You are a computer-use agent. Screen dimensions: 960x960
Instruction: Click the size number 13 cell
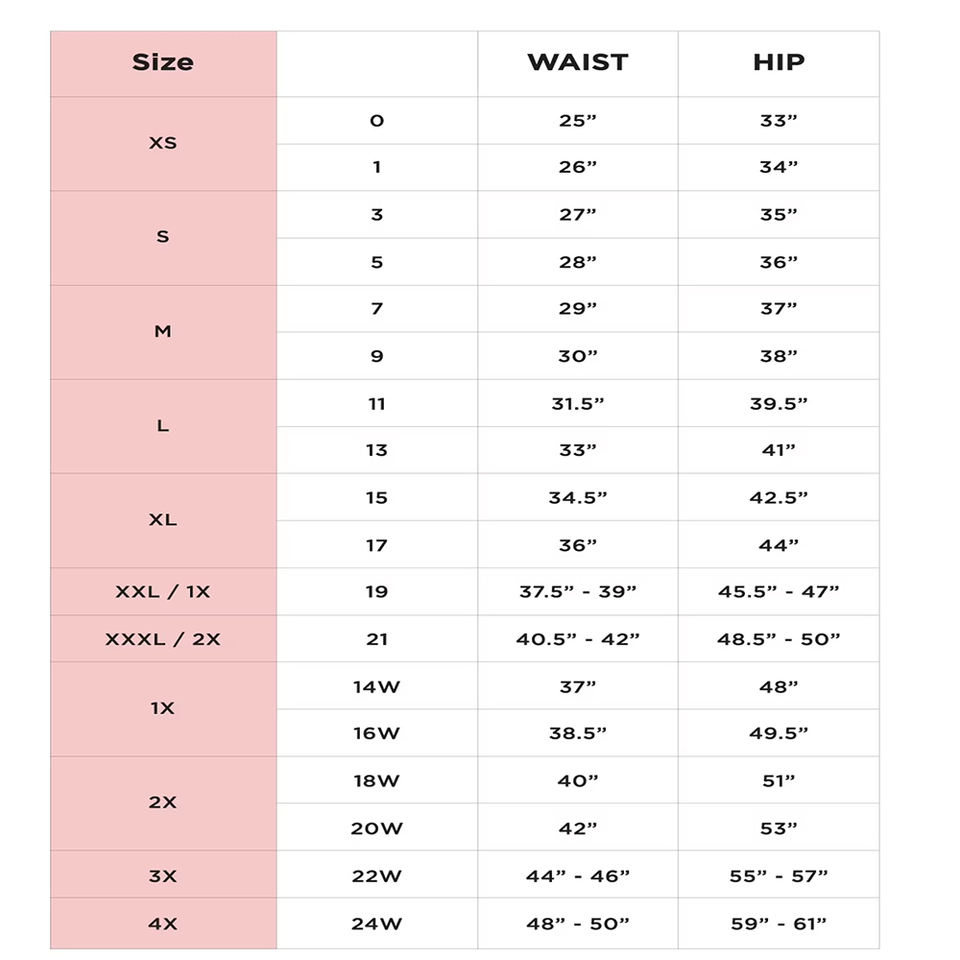click(377, 450)
